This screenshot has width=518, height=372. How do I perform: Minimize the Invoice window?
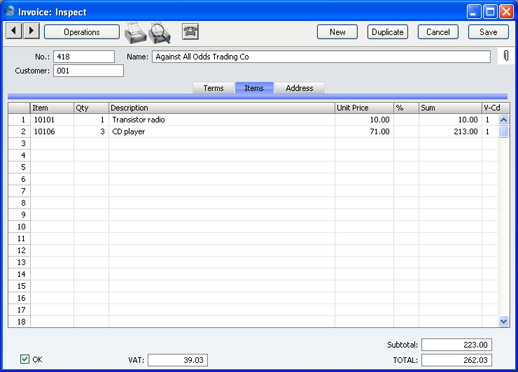point(474,12)
